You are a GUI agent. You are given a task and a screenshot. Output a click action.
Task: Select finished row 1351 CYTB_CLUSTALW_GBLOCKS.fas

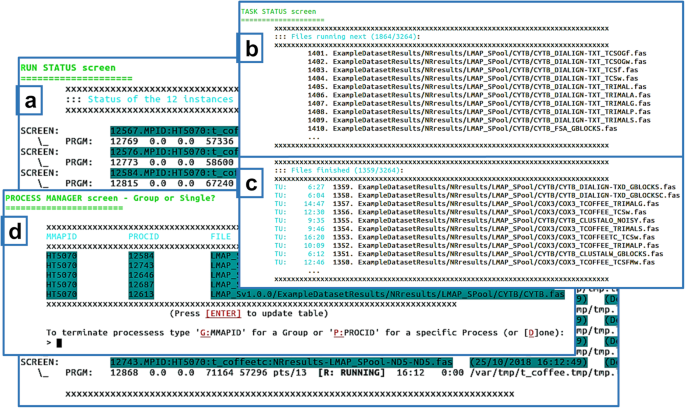469,254
